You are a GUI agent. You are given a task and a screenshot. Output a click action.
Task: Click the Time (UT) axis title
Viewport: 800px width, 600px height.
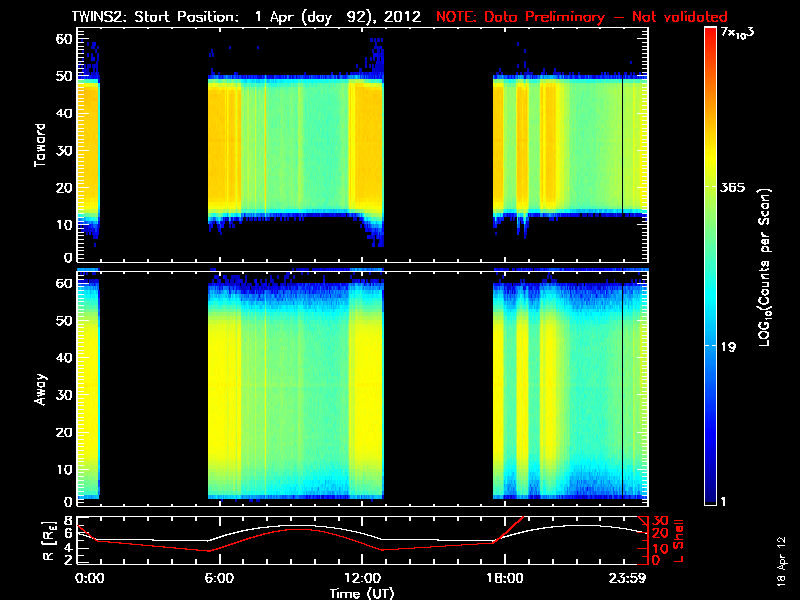pos(362,593)
